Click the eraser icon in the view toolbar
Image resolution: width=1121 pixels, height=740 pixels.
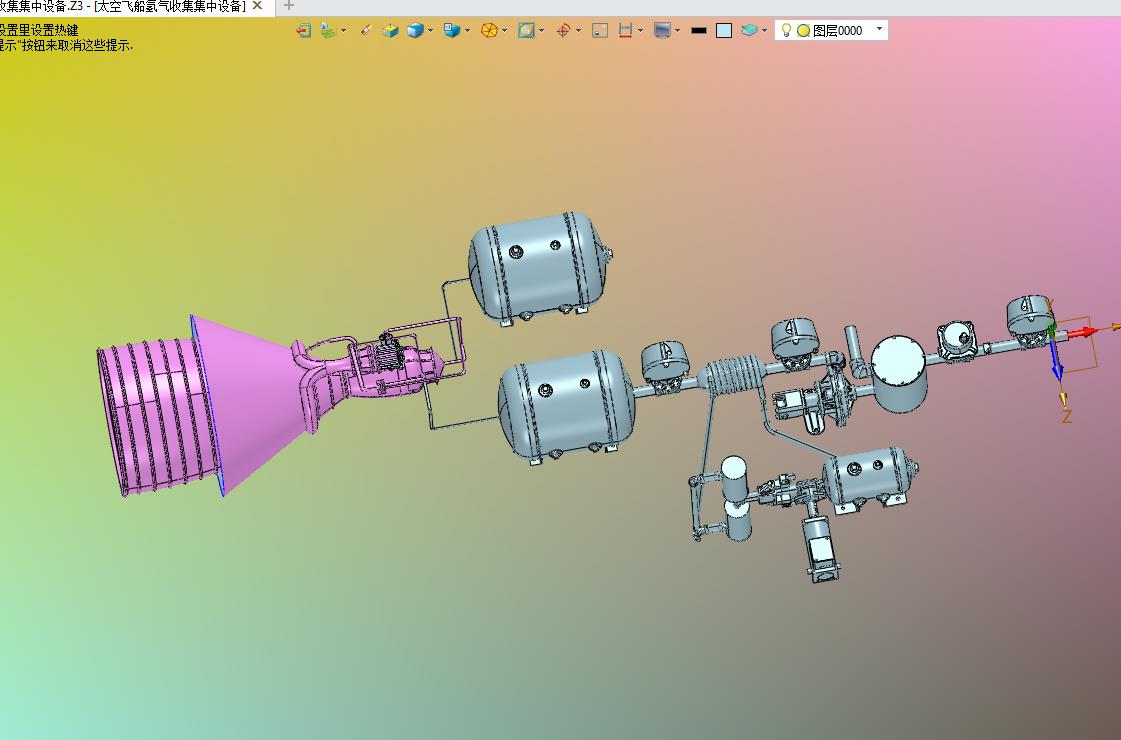(x=365, y=31)
